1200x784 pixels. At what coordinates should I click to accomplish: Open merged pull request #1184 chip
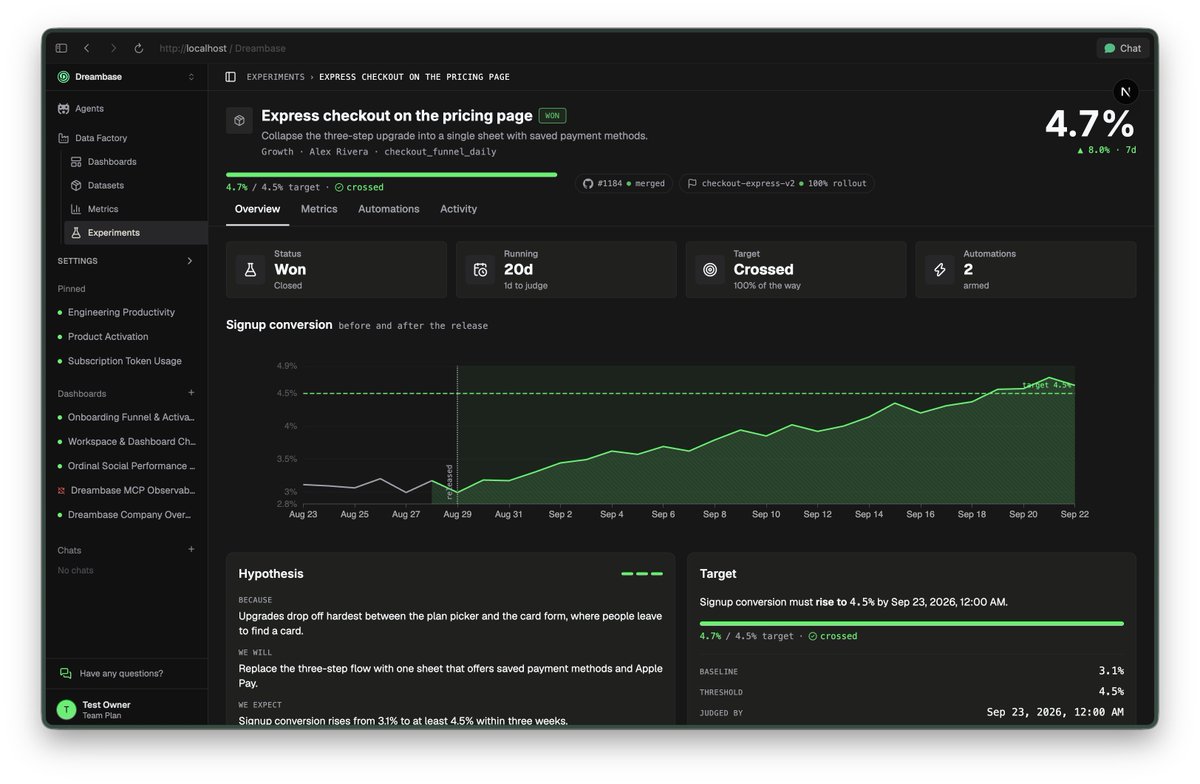(x=623, y=184)
